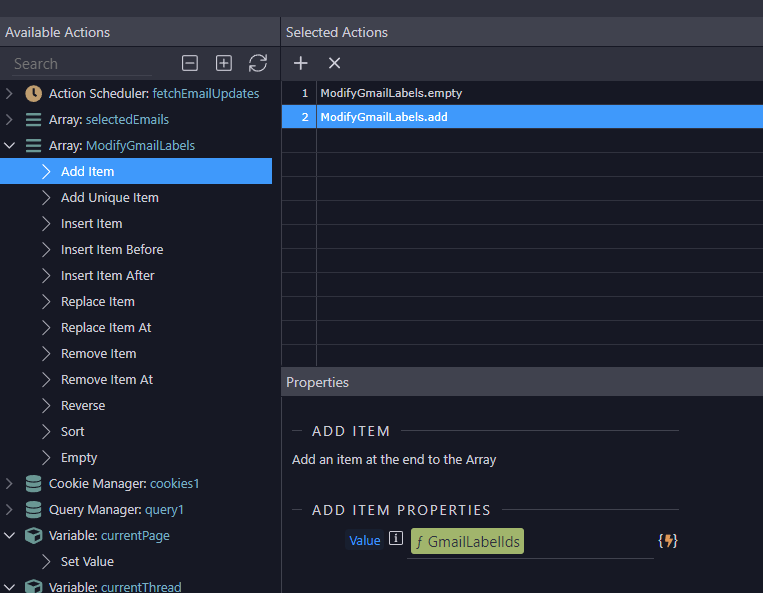This screenshot has width=763, height=593.
Task: Select the Remove Item At action
Action: pos(106,379)
